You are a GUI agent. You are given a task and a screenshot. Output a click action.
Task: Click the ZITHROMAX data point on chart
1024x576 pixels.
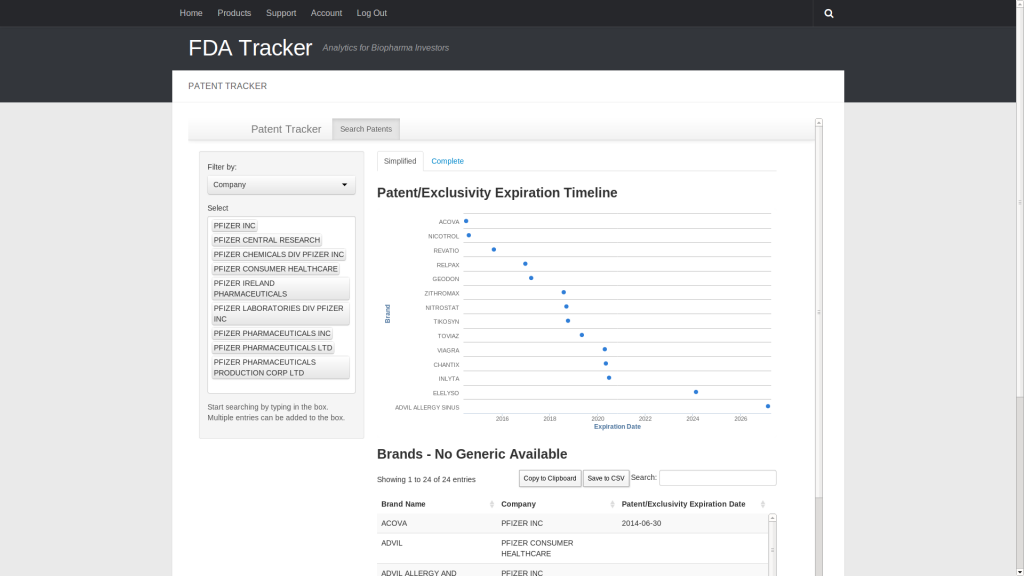564,293
